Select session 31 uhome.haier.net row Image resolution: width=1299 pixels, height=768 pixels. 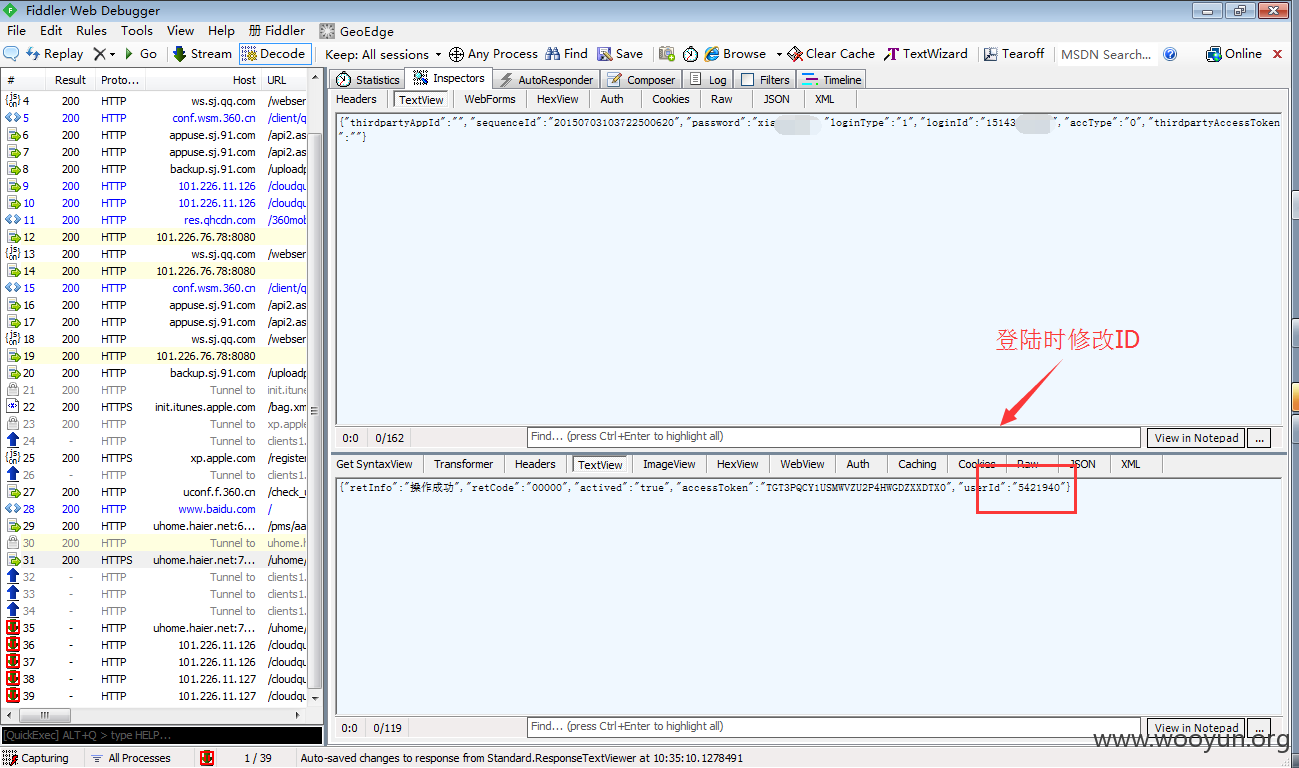156,560
